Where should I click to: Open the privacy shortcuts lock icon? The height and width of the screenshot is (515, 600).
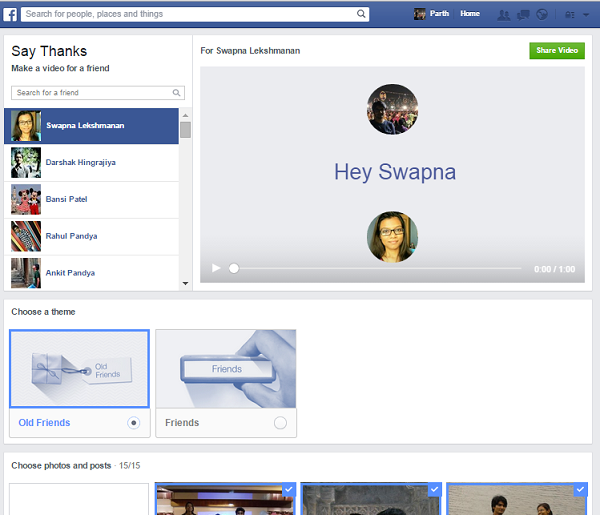tap(570, 15)
